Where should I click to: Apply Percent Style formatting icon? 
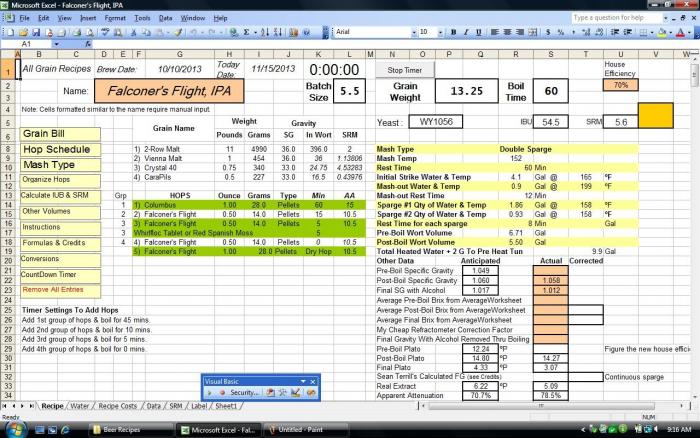pyautogui.click(x=561, y=32)
